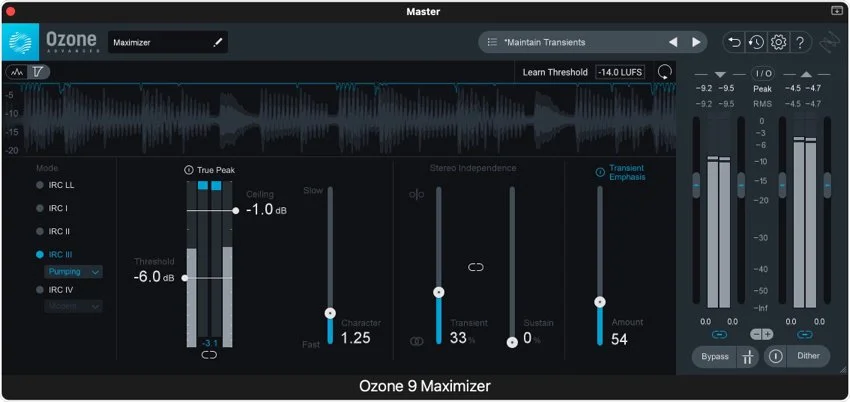
Task: Click the Sustain value 0 %
Action: 532,339
